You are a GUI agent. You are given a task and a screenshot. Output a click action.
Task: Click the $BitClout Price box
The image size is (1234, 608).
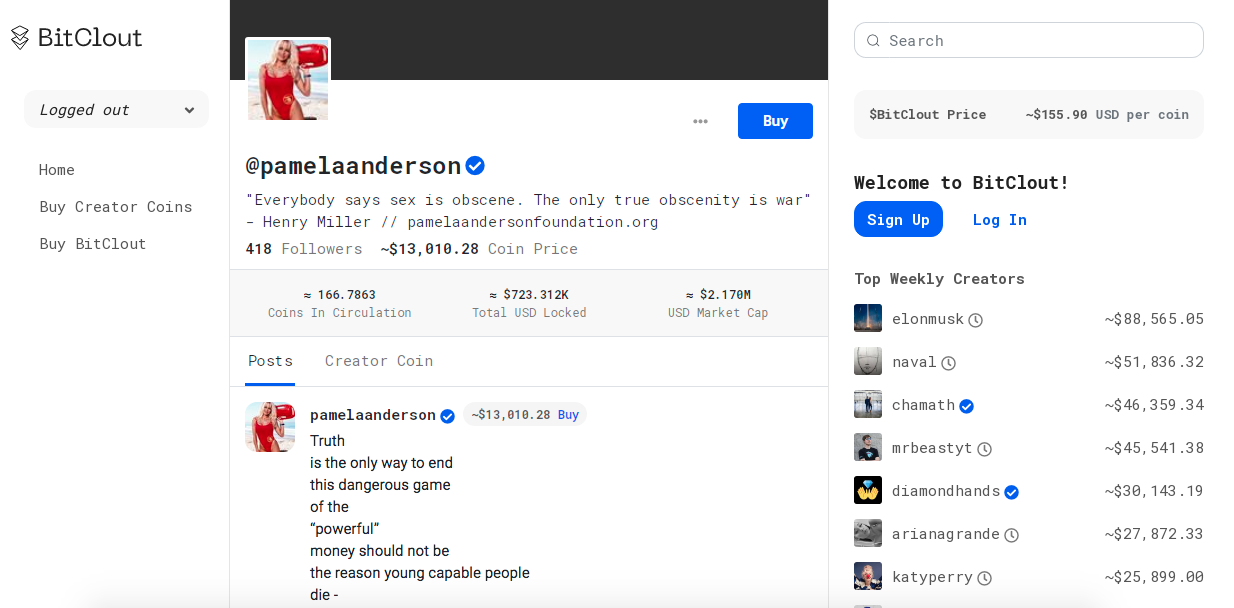point(1029,115)
